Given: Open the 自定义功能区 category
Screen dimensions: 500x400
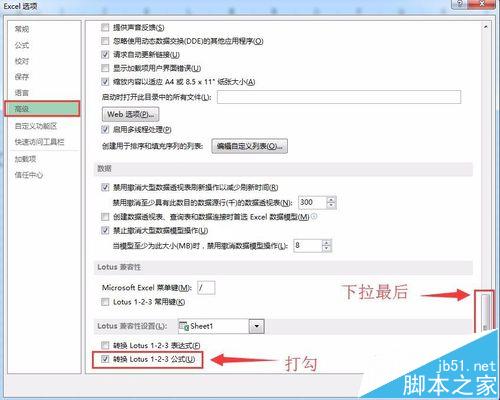Looking at the screenshot, I should [x=36, y=126].
